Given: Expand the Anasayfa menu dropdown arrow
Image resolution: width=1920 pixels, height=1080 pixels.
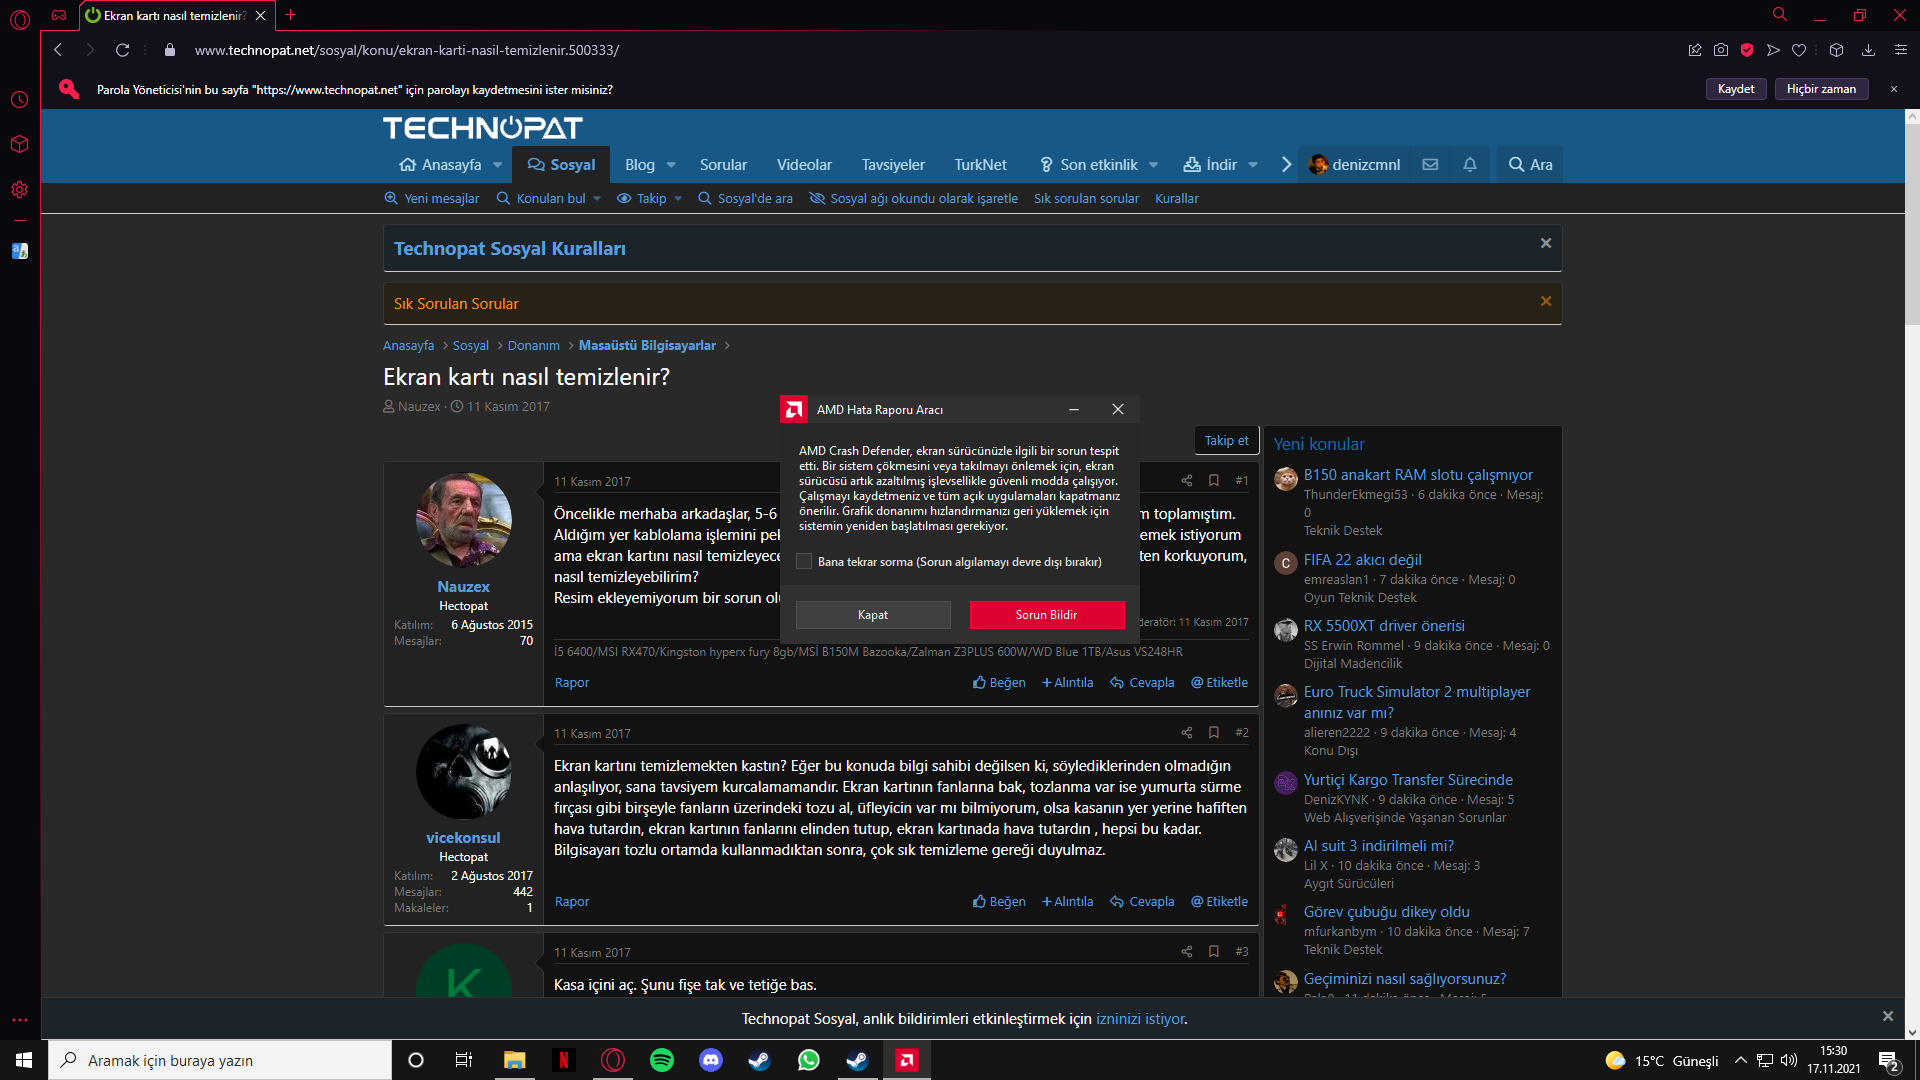Looking at the screenshot, I should coord(497,165).
